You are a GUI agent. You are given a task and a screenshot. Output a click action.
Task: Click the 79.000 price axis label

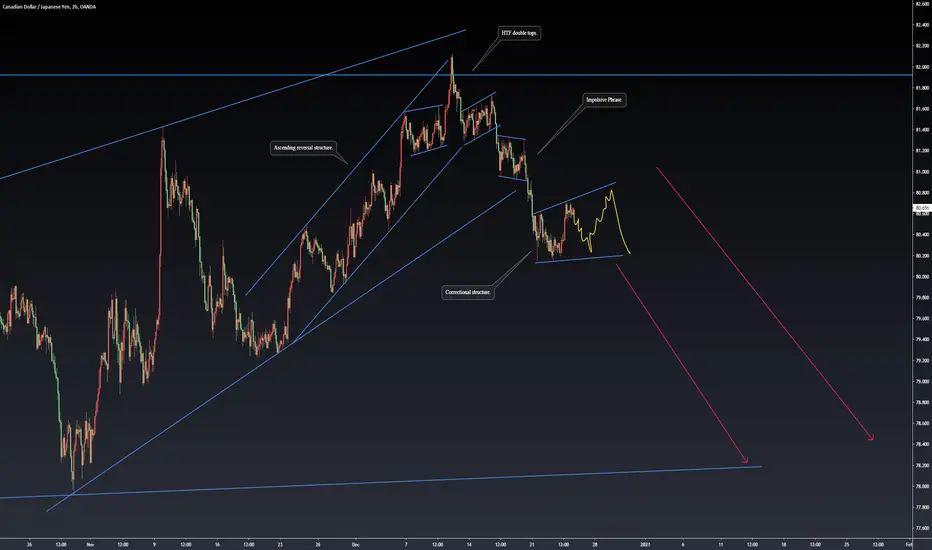click(922, 381)
